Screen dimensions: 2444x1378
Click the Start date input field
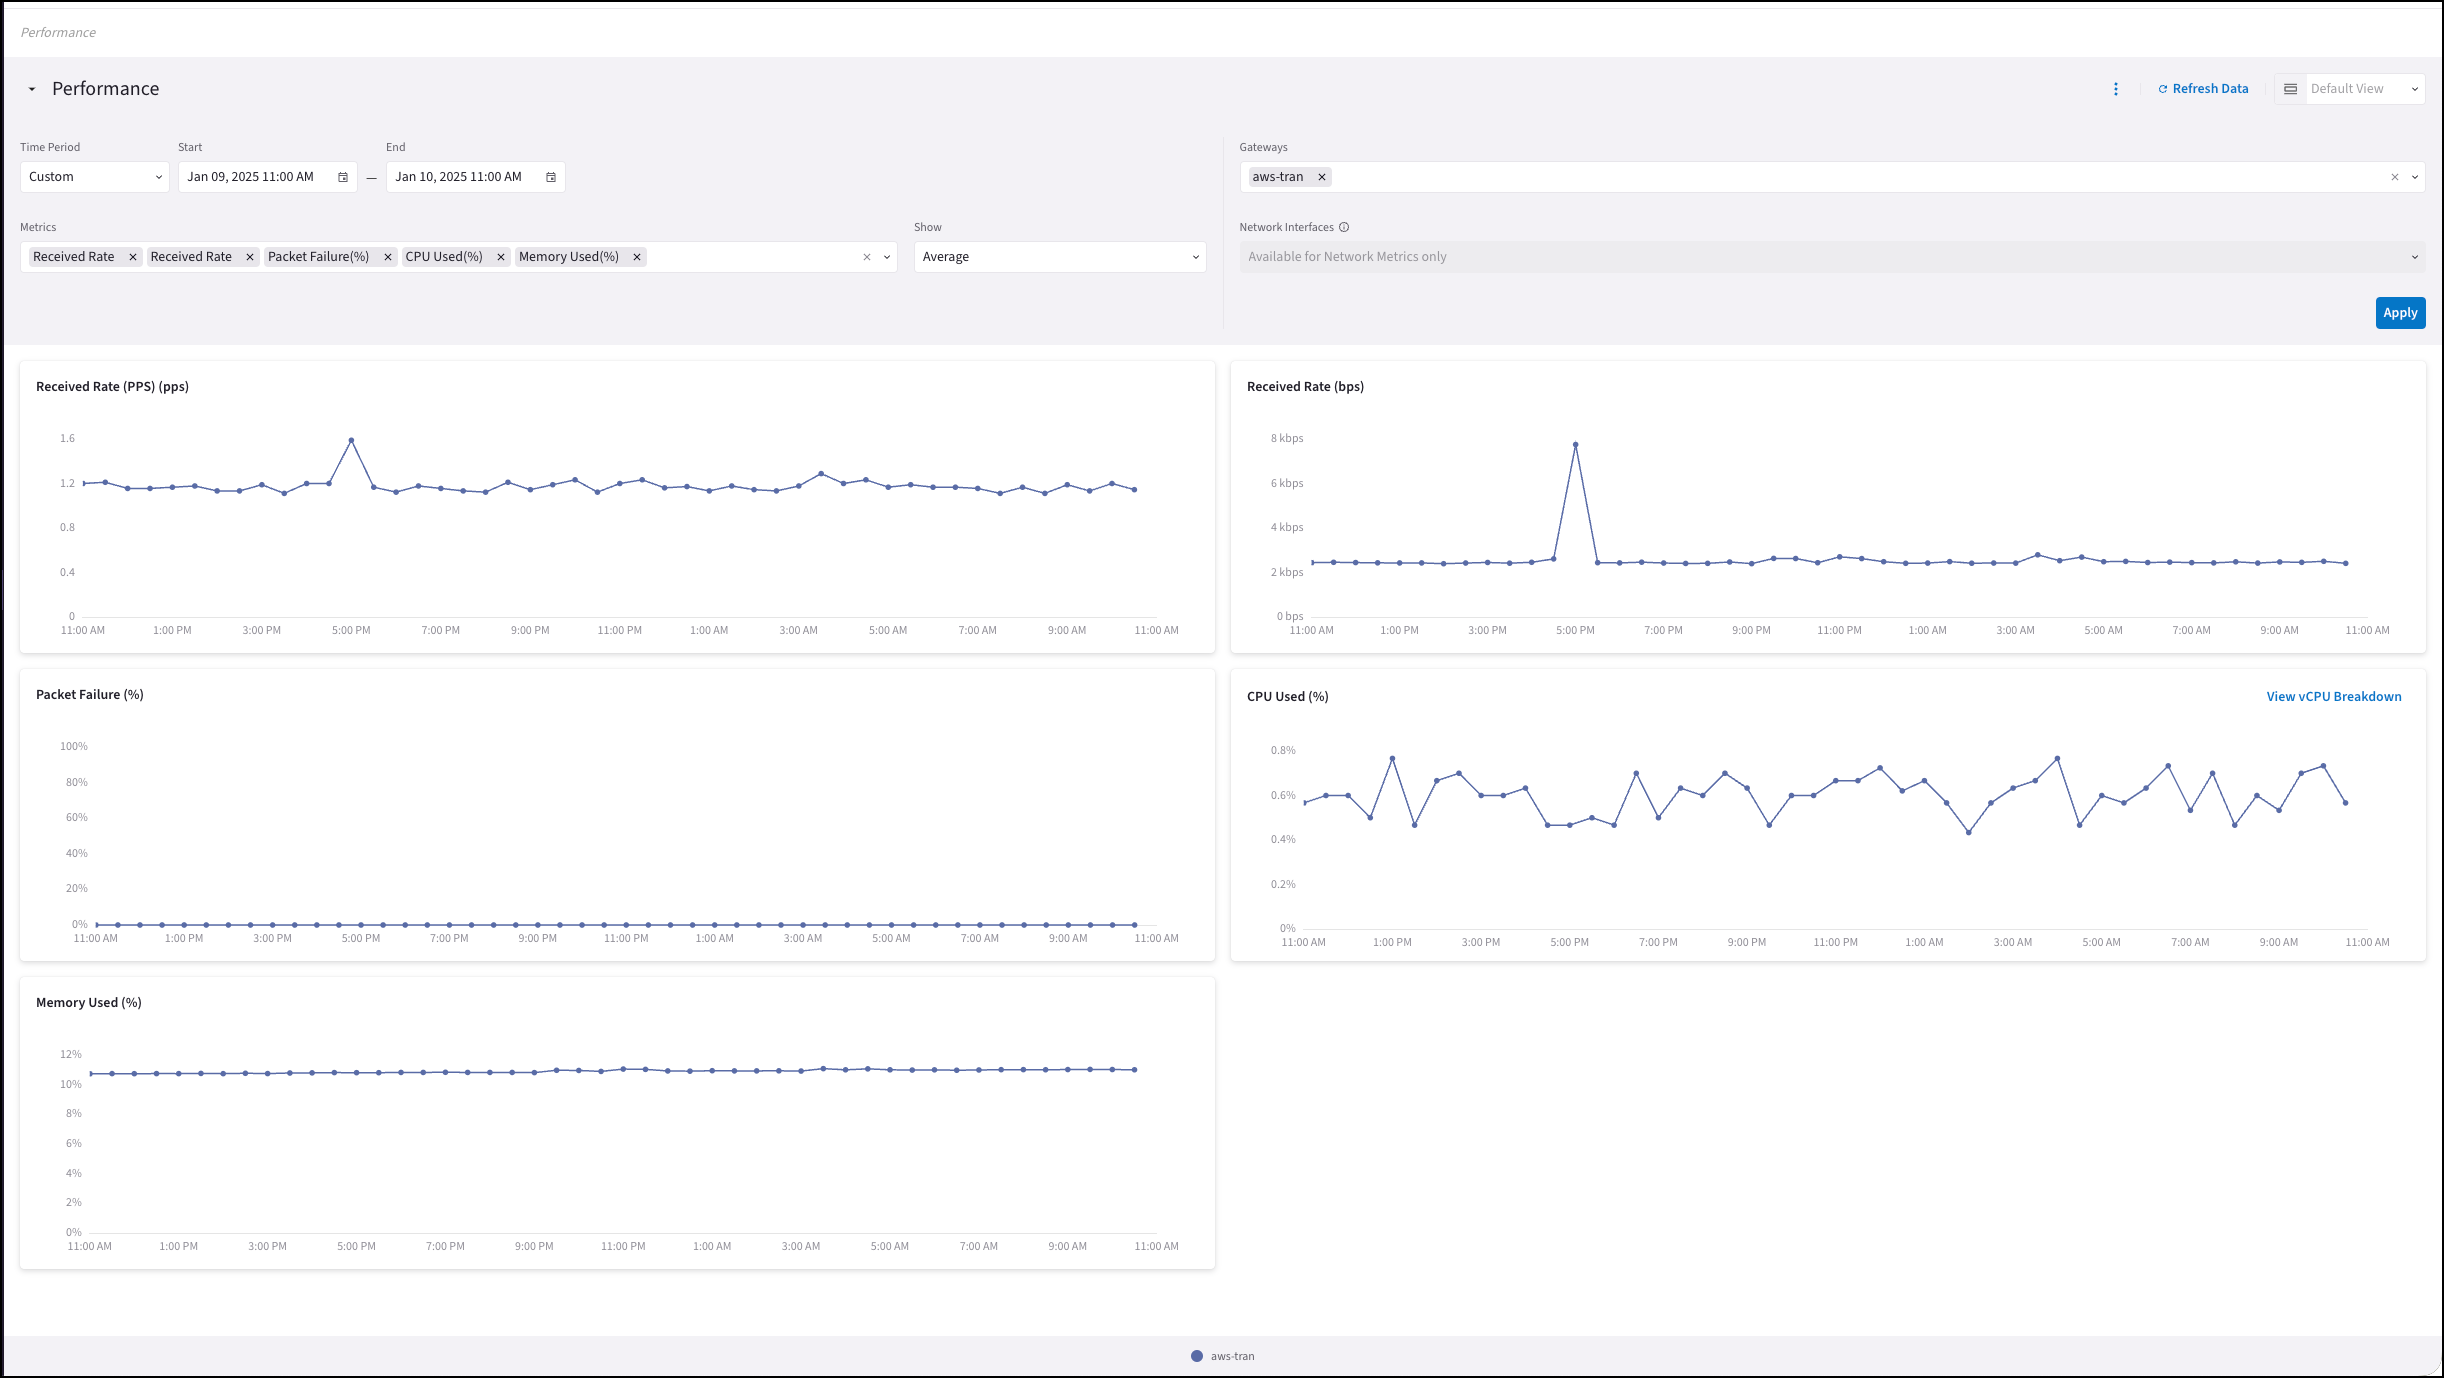250,176
